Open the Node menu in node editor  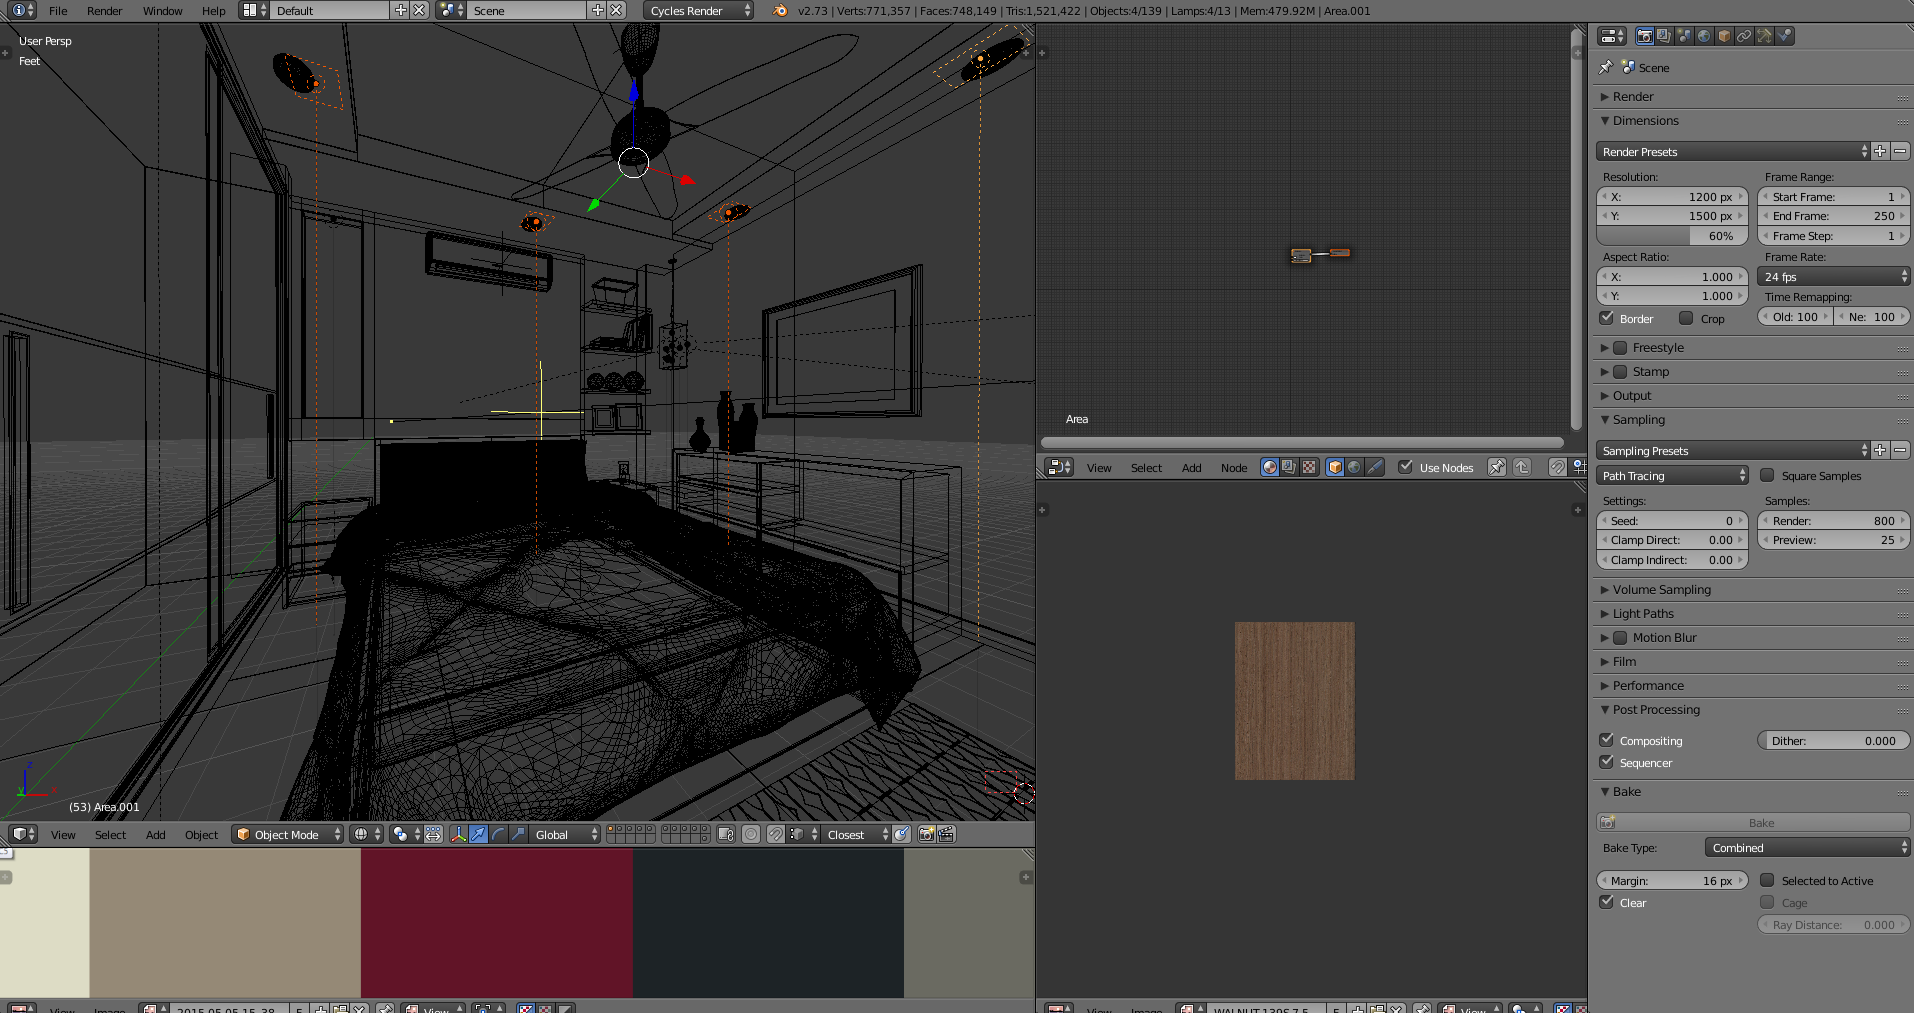tap(1234, 467)
